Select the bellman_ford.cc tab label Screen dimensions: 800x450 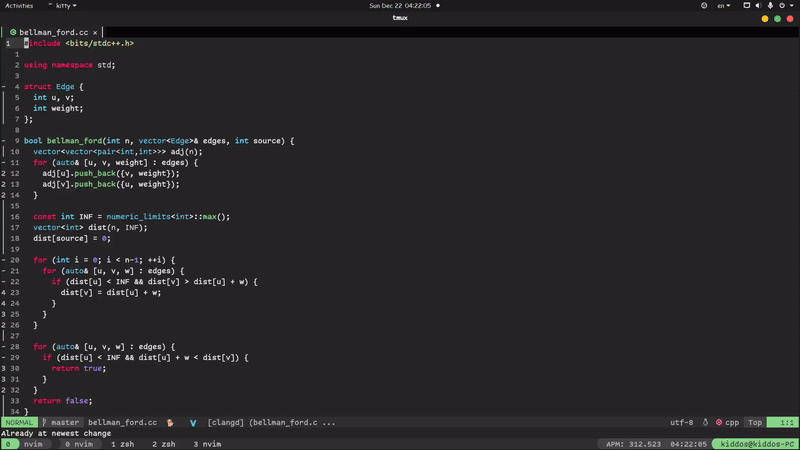tap(54, 32)
